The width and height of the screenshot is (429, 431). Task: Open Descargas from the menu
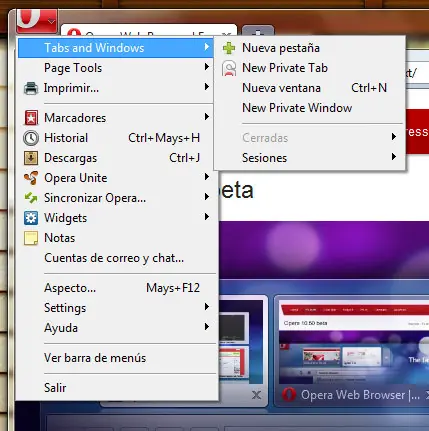[116, 158]
